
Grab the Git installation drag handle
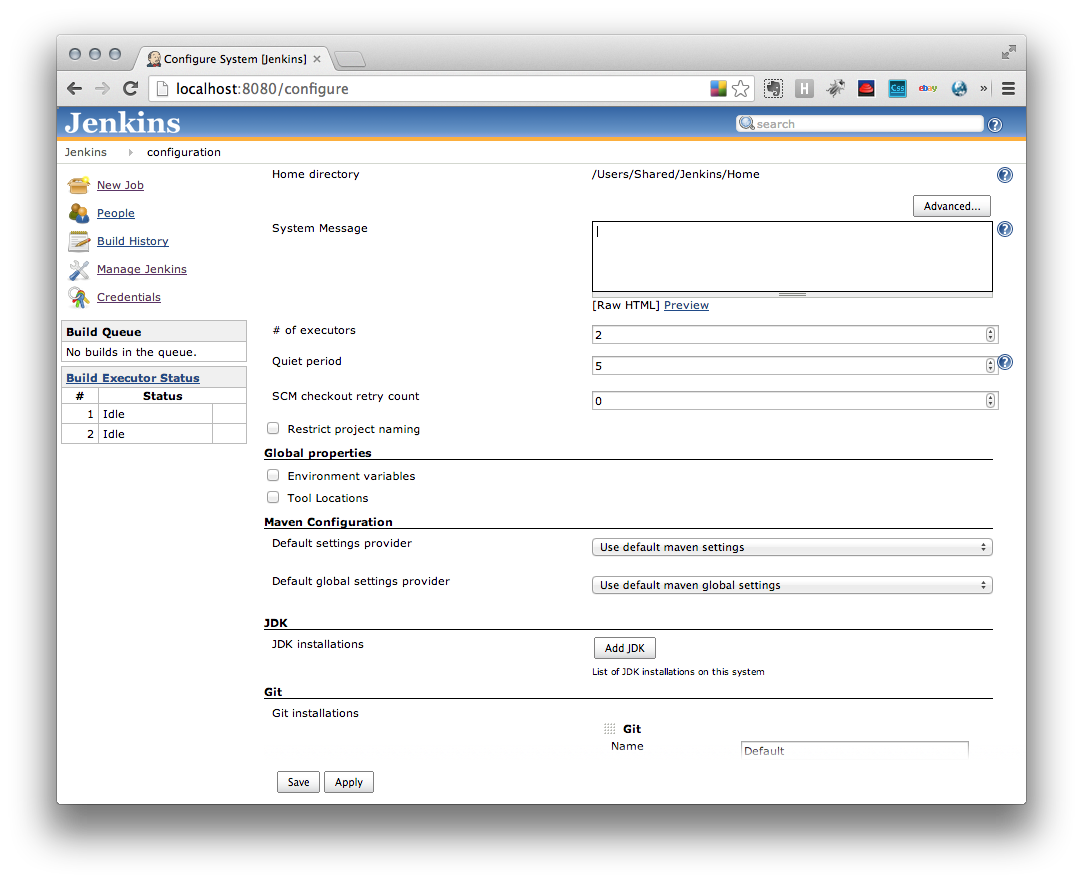[x=609, y=729]
